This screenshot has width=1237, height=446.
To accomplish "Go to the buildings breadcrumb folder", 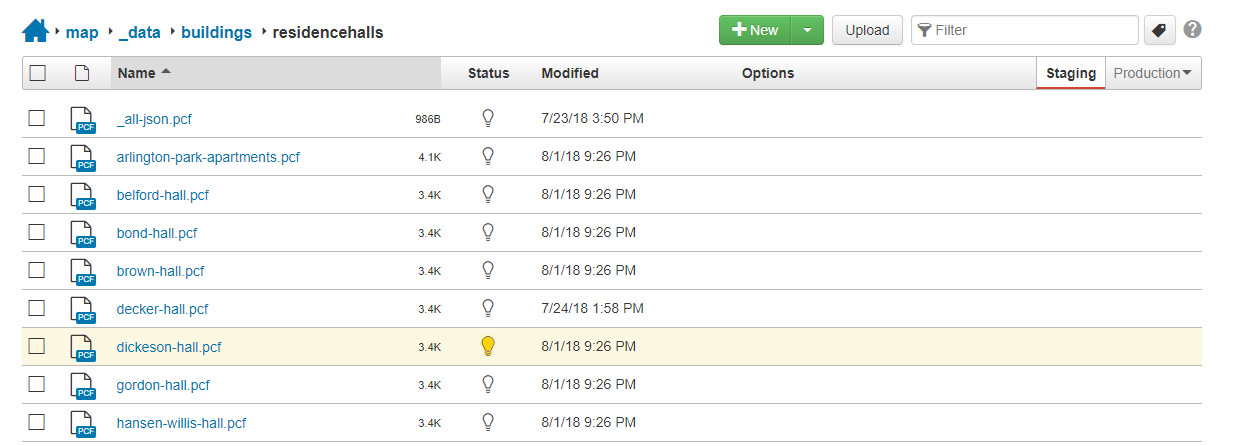I will click(x=216, y=32).
